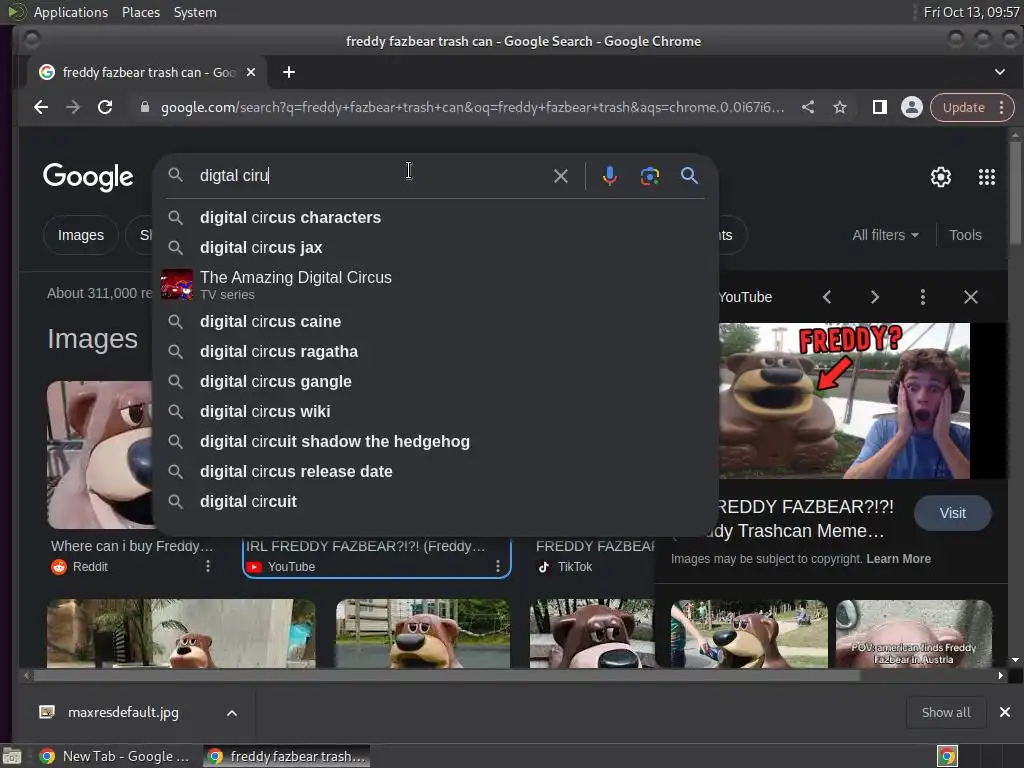Open preview panel three-dot menu
This screenshot has height=768, width=1024.
pos(922,298)
